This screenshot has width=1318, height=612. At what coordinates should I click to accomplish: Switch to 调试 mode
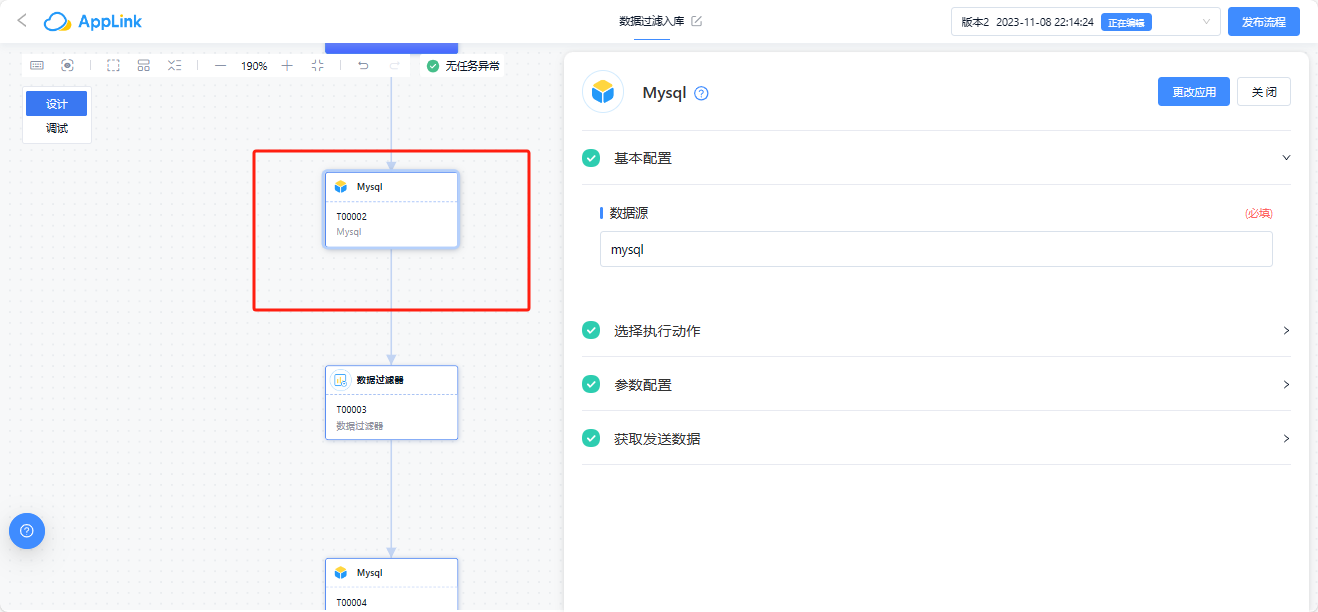click(x=57, y=129)
